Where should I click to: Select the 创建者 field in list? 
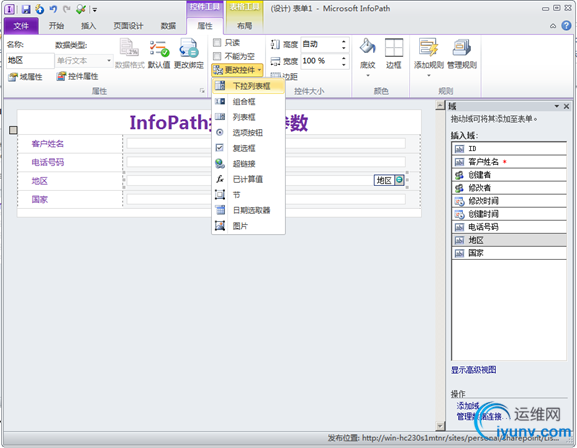click(509, 175)
